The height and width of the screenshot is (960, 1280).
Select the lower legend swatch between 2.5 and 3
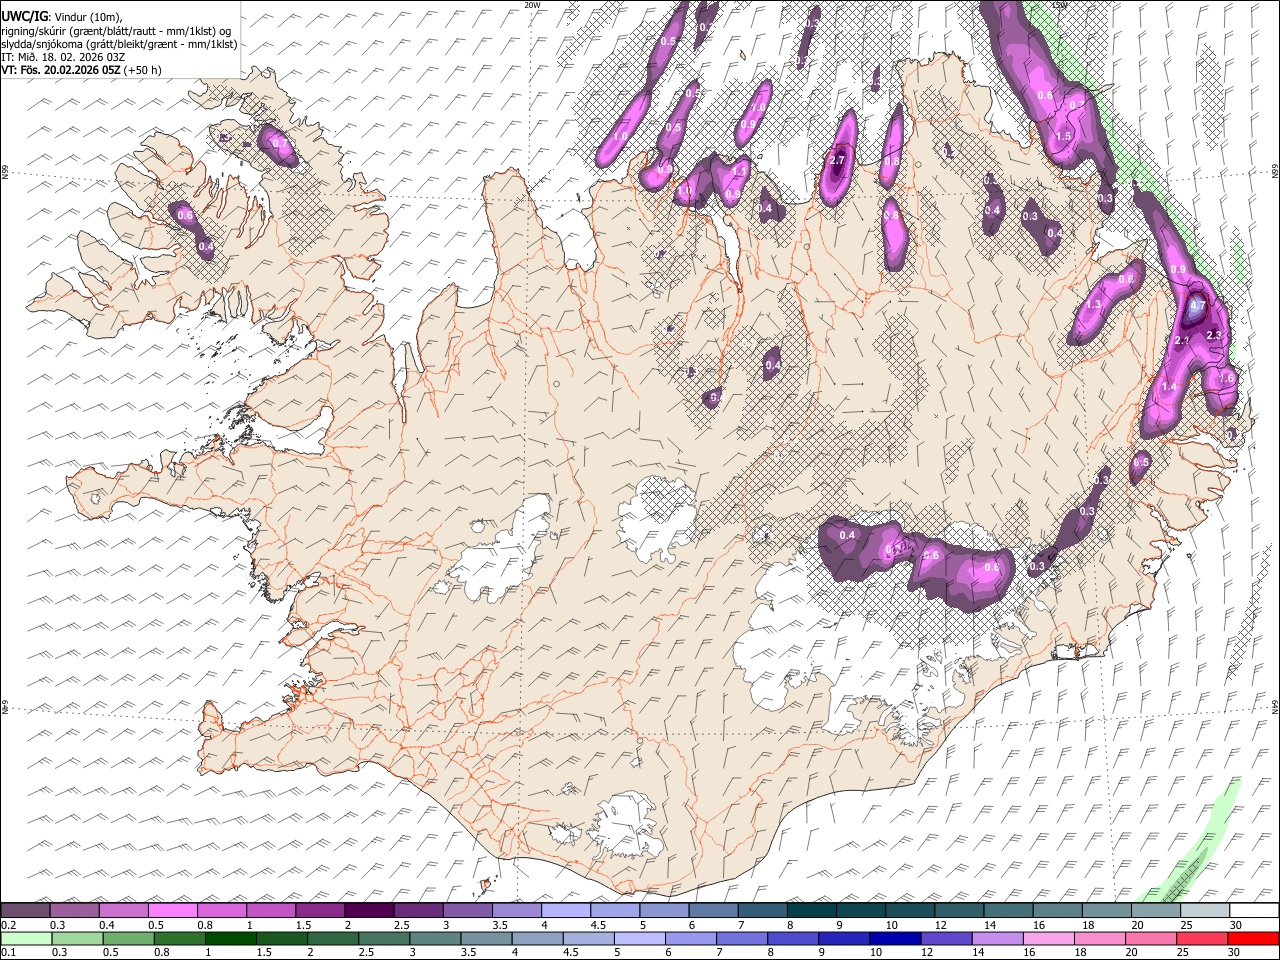[385, 938]
